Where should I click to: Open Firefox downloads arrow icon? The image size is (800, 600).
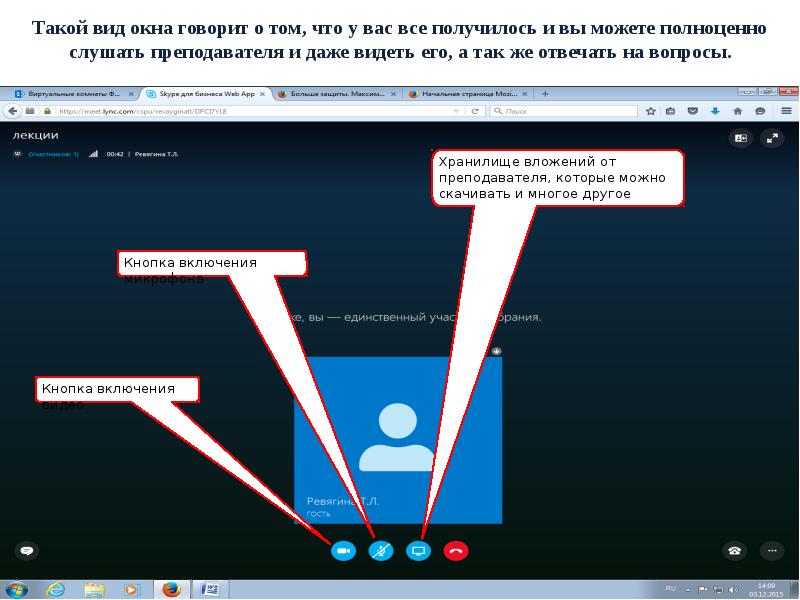714,111
